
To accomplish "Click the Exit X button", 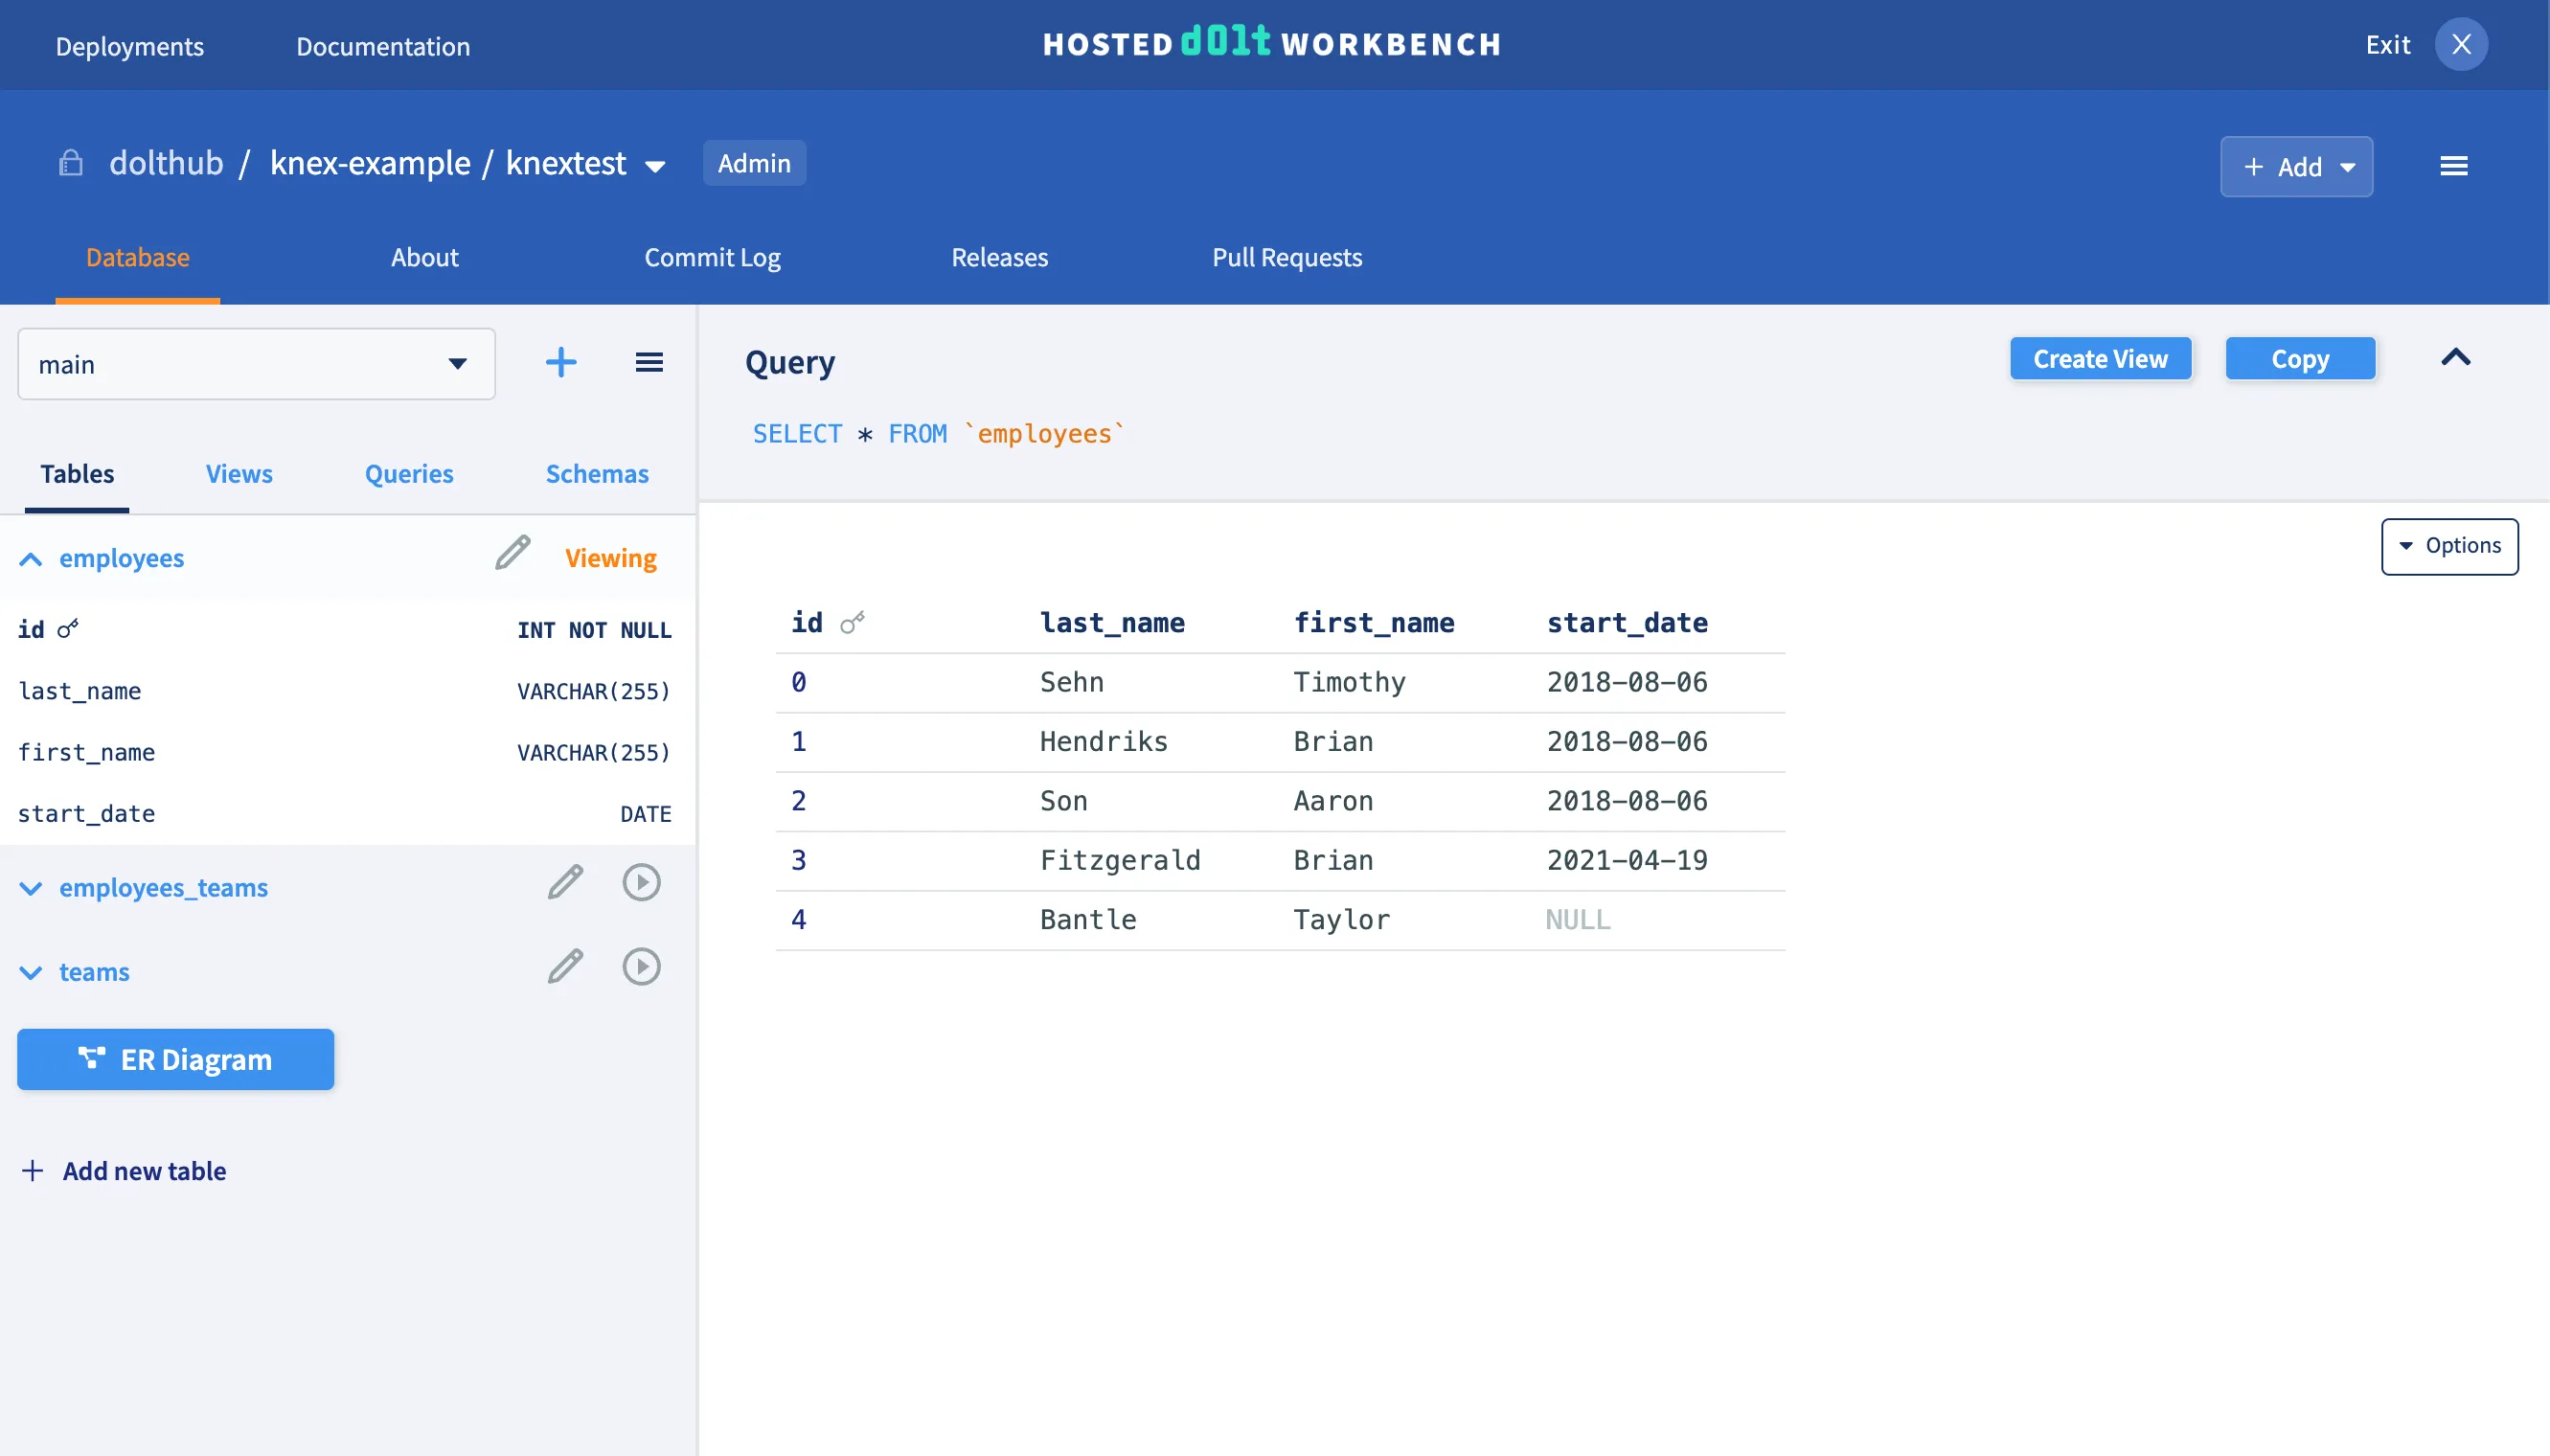I will [2460, 44].
